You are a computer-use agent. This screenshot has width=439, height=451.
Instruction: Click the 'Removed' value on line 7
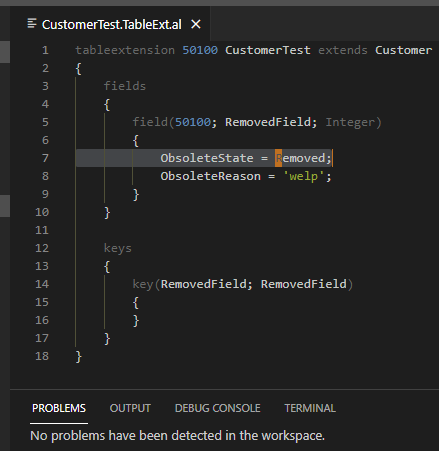point(300,158)
